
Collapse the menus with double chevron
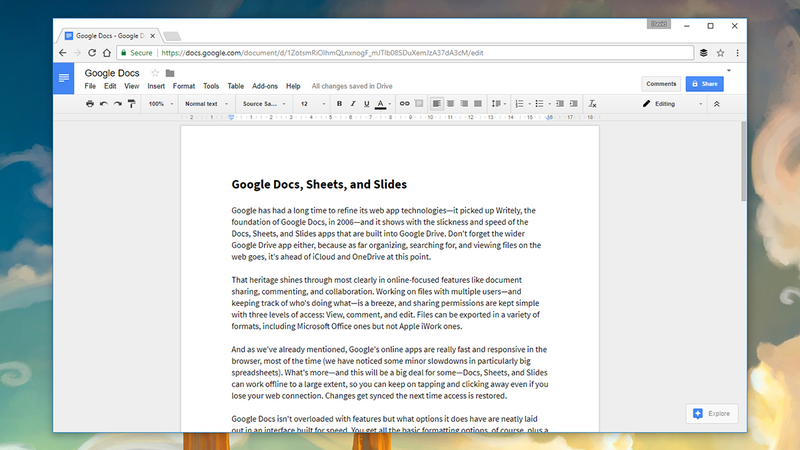716,104
